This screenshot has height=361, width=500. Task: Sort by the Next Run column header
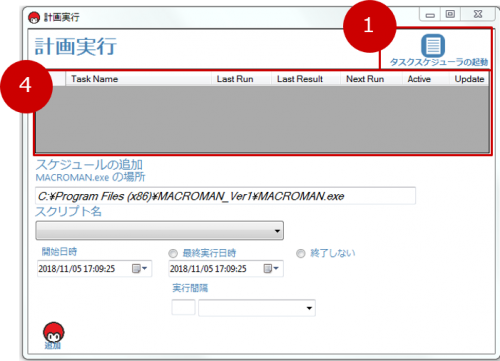tap(371, 79)
